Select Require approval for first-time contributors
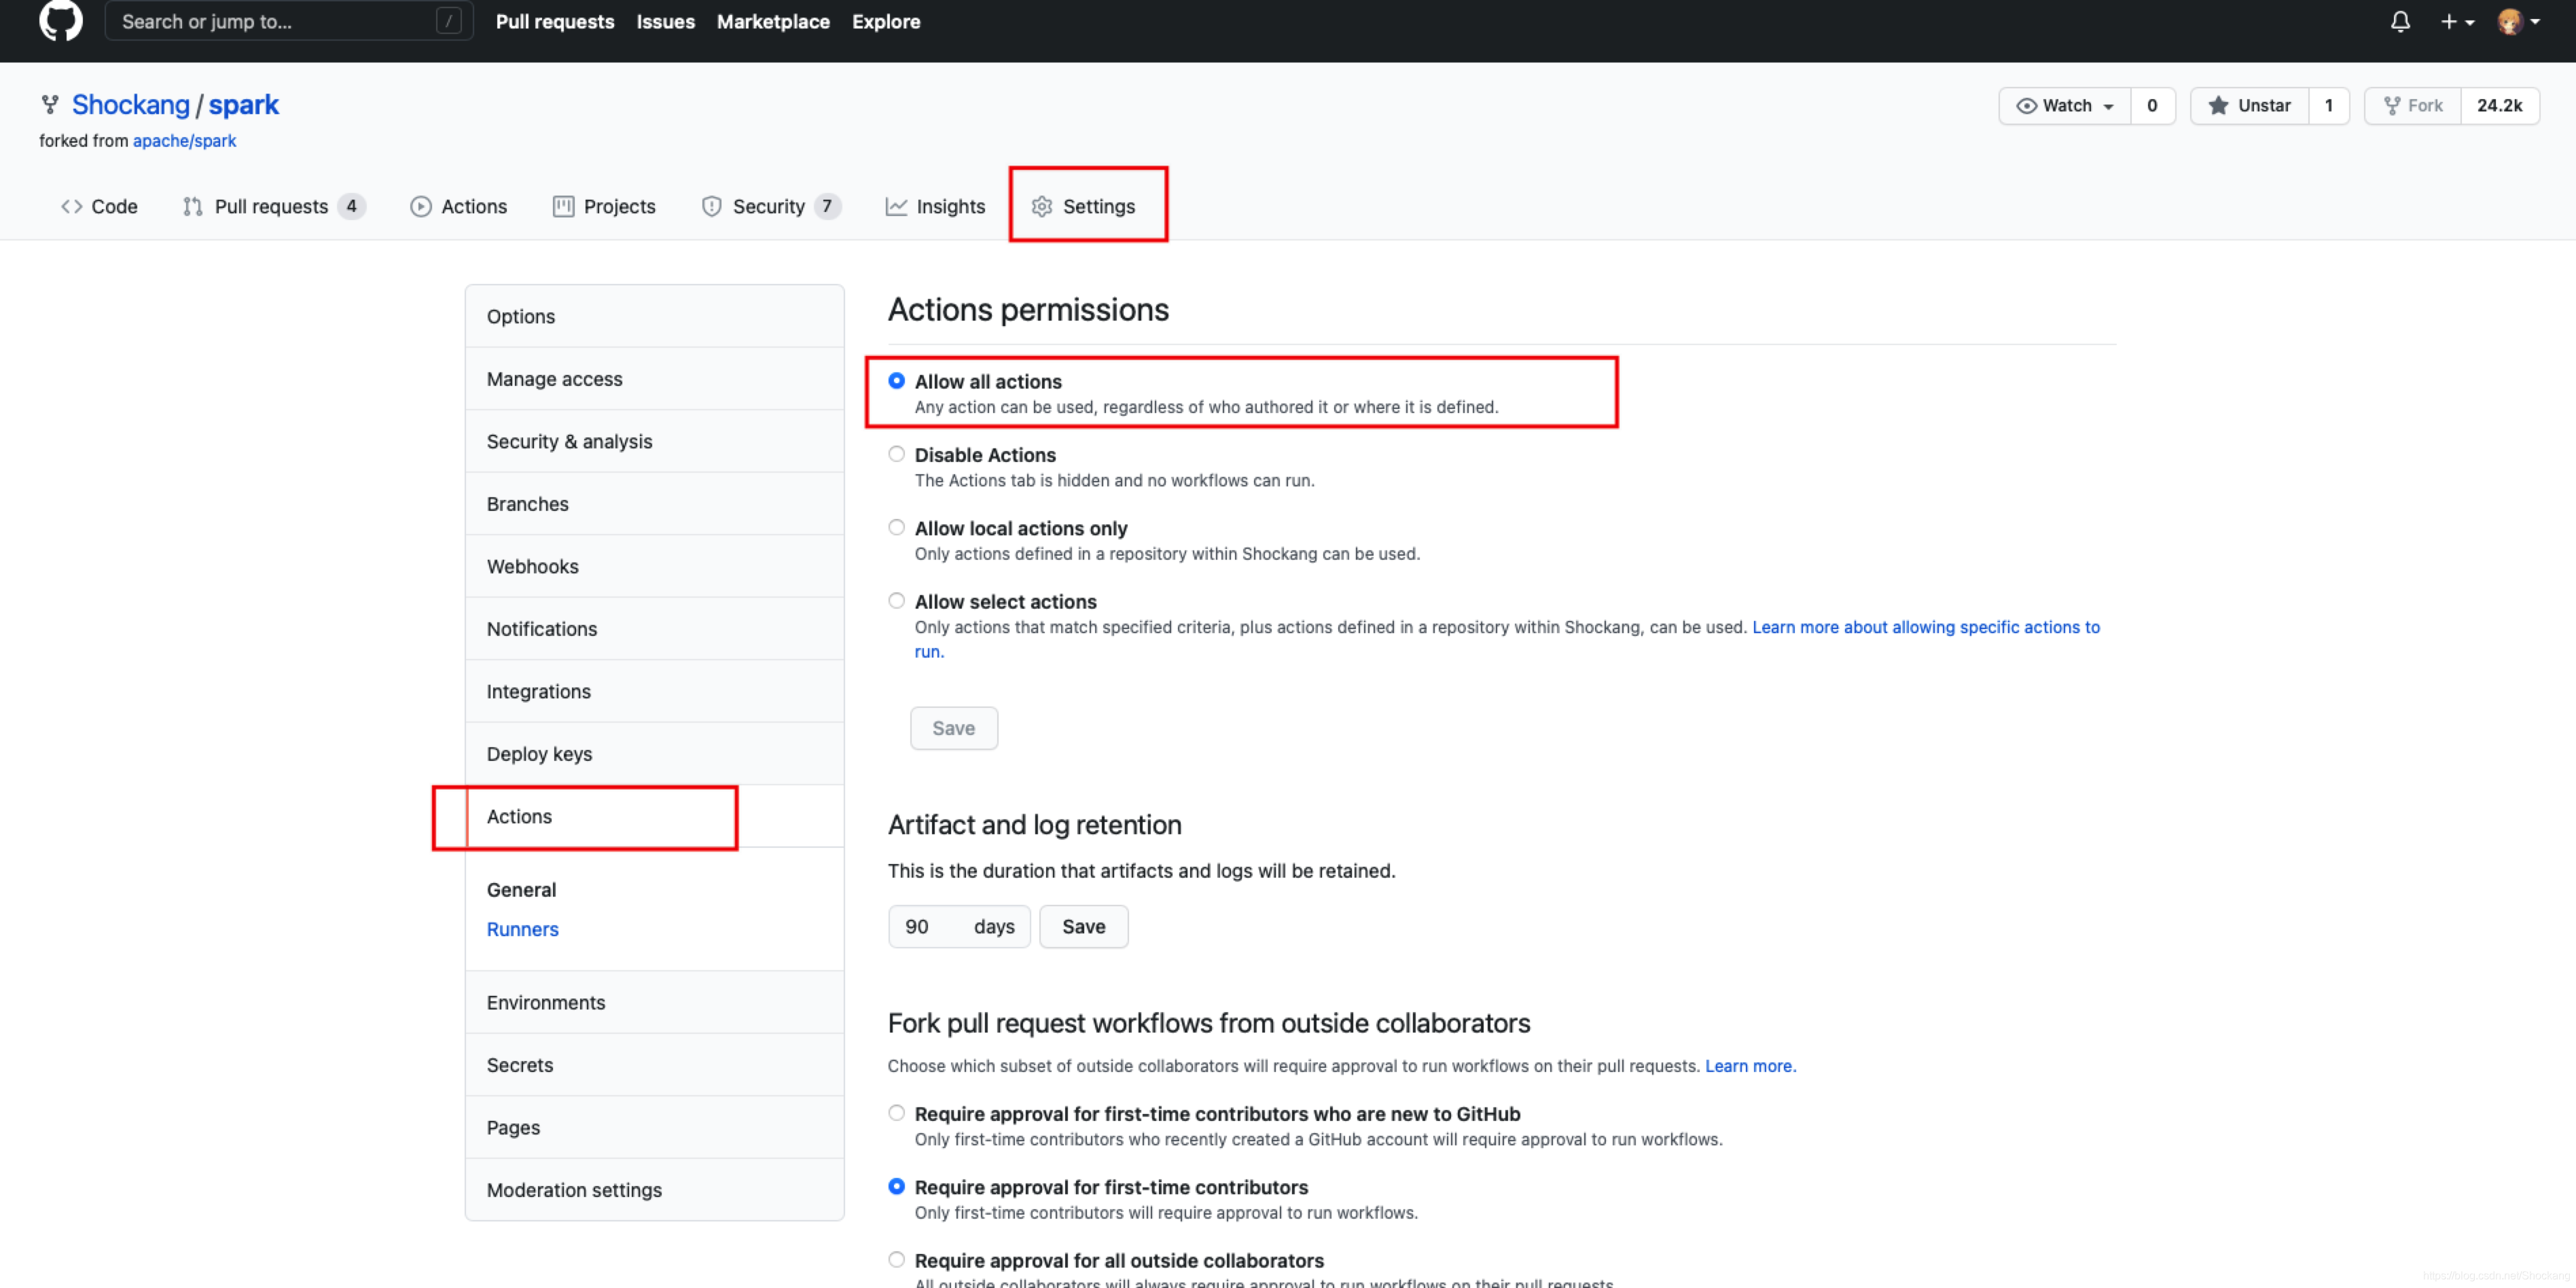Viewport: 2576px width, 1288px height. pos(895,1186)
